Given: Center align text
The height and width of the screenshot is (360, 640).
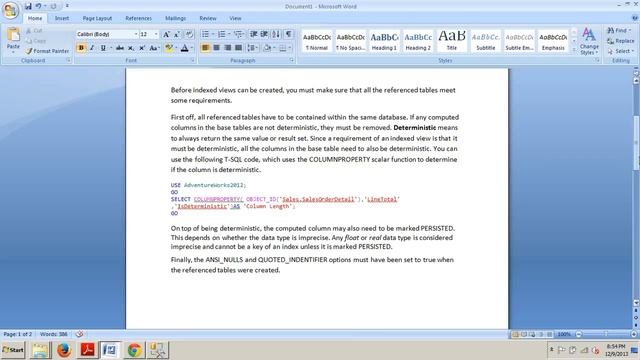Looking at the screenshot, I should (216, 48).
